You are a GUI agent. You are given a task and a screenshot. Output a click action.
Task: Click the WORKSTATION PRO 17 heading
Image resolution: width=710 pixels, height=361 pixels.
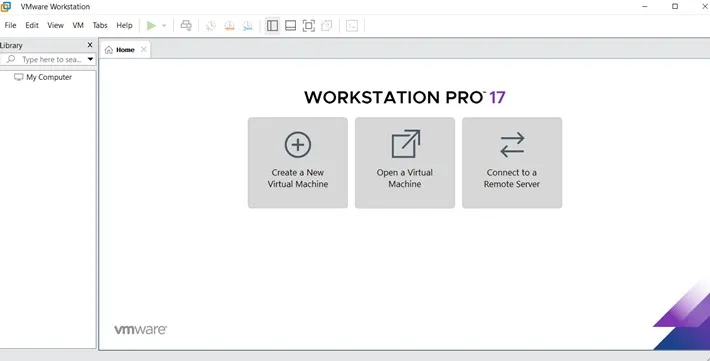404,97
